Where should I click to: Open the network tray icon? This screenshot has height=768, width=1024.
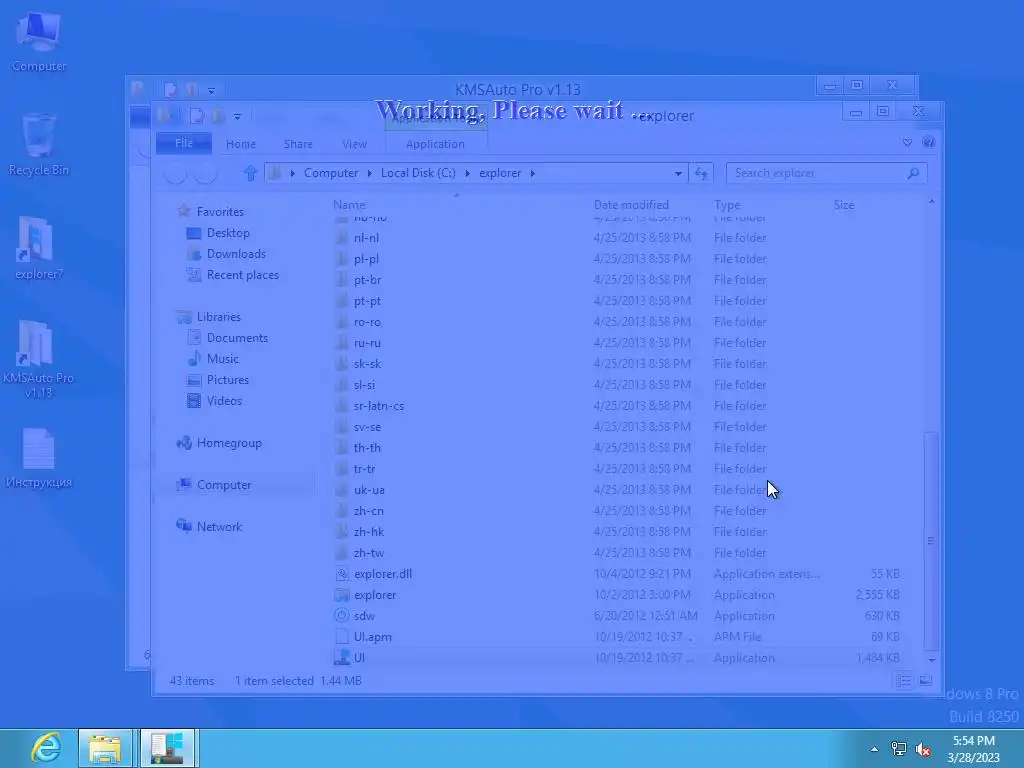click(x=899, y=749)
